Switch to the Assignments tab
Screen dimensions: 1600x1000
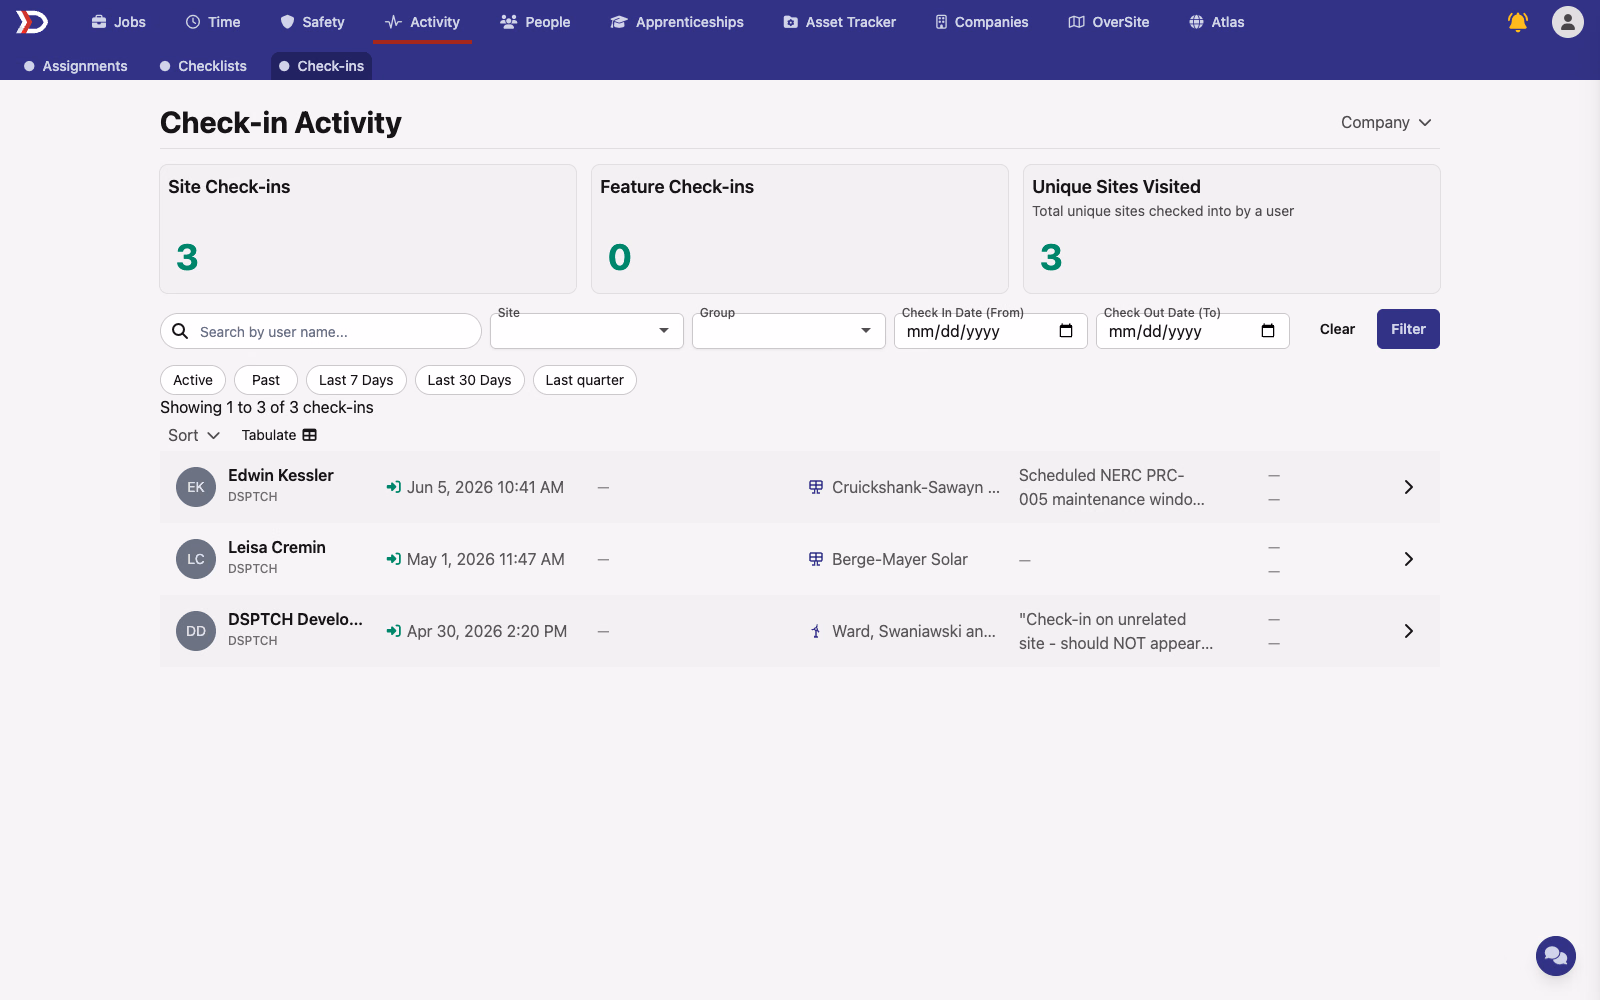point(76,66)
